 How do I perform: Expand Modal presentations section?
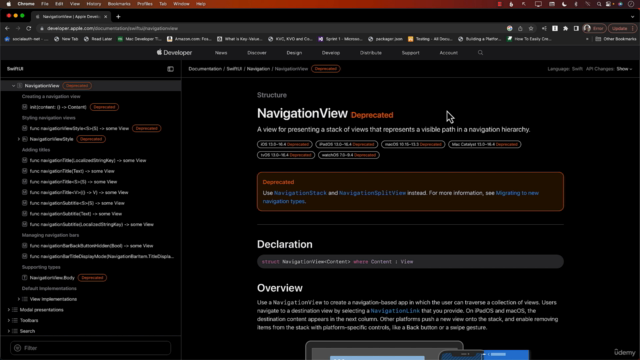tap(9, 310)
